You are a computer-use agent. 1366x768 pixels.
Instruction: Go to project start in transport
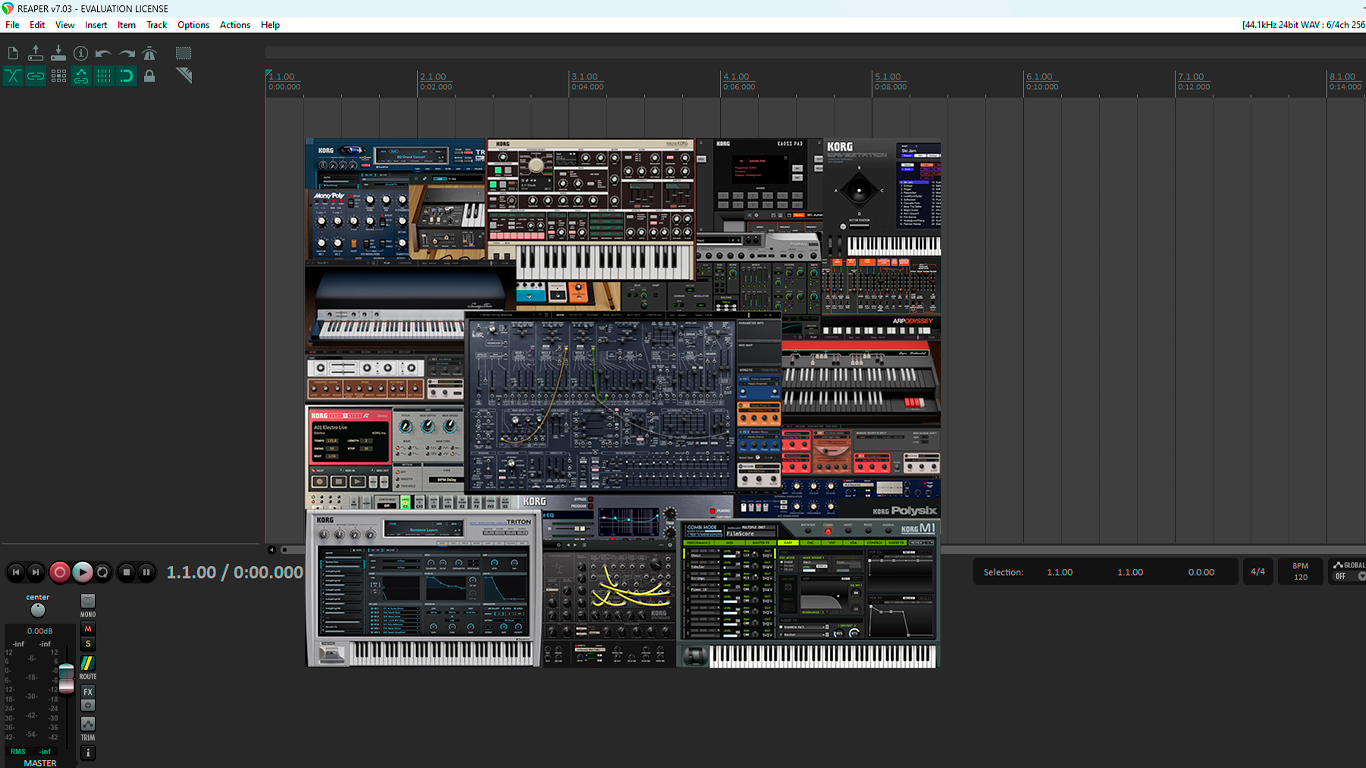point(15,572)
